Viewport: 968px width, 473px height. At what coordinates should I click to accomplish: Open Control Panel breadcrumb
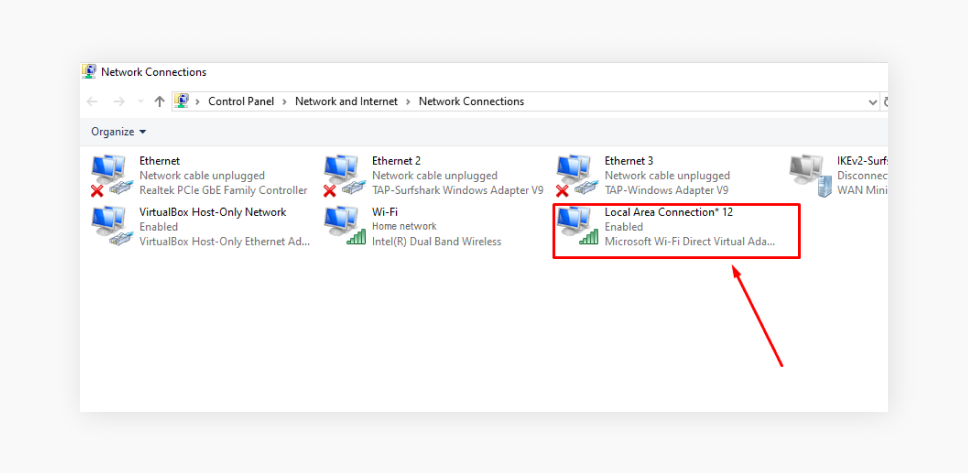pyautogui.click(x=241, y=101)
